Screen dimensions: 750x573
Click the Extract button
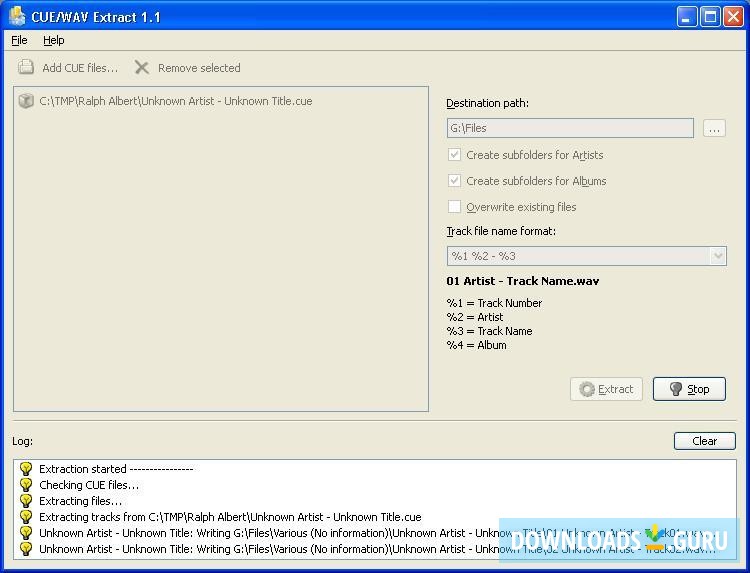[606, 389]
